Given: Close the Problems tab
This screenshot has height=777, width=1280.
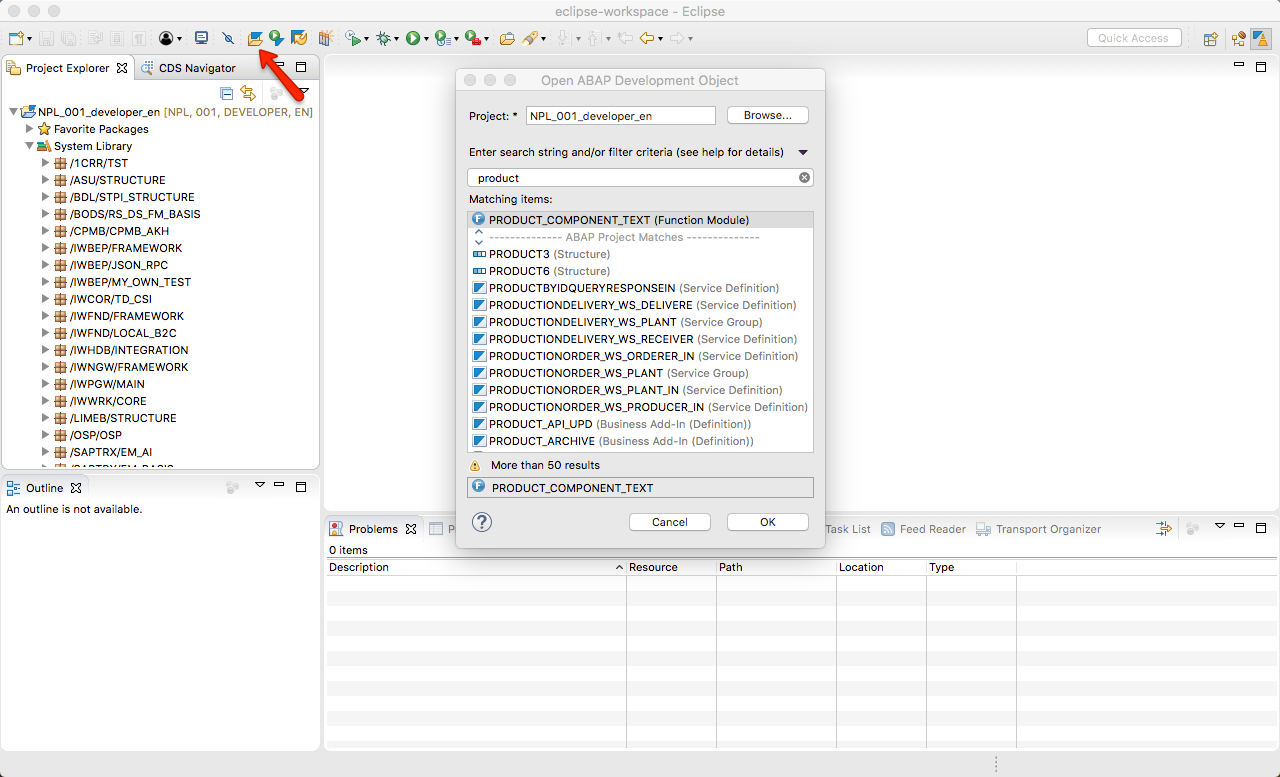Looking at the screenshot, I should (410, 529).
